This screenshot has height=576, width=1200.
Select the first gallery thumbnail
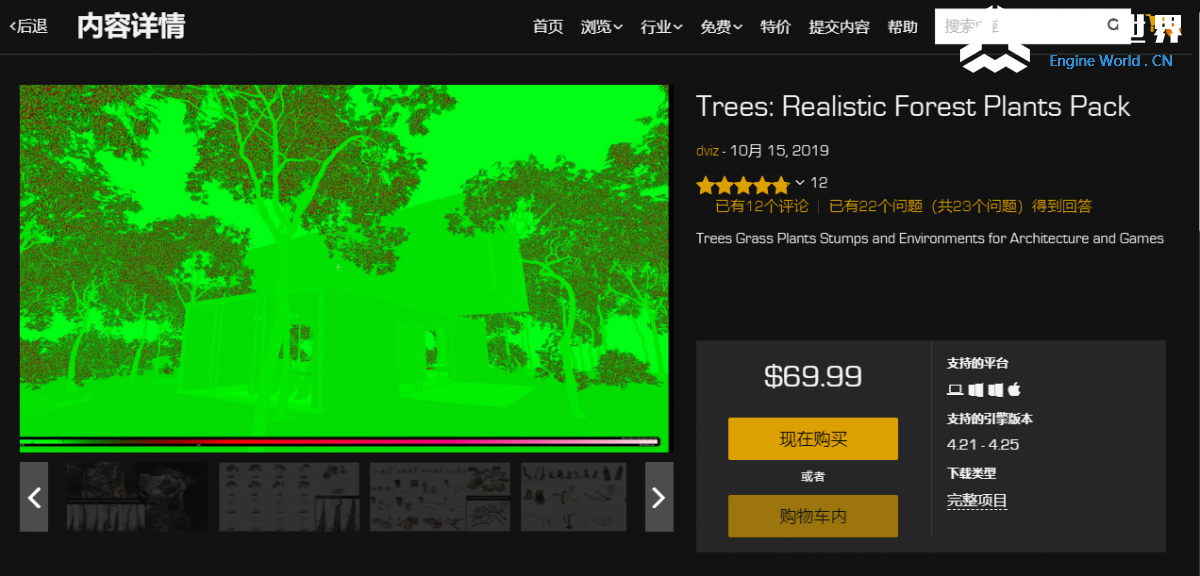(x=137, y=497)
